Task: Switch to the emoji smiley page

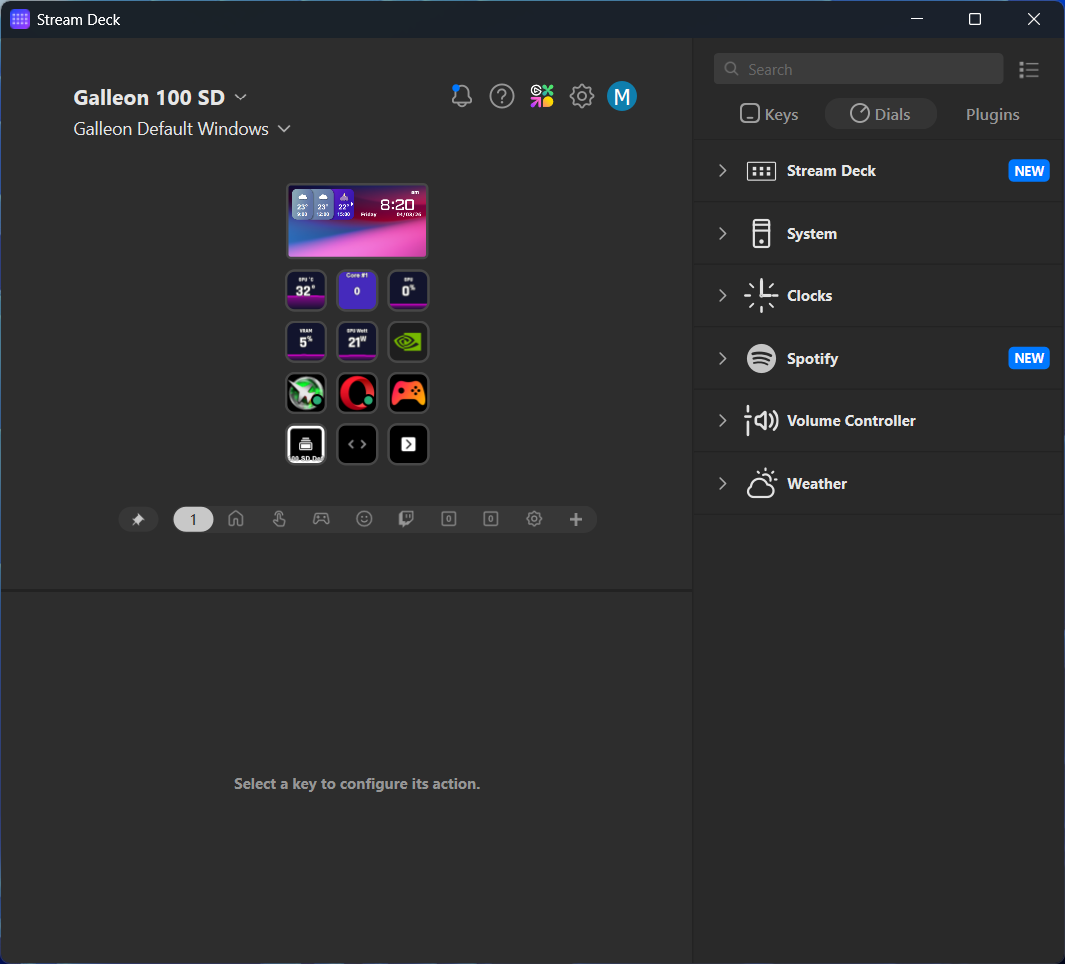Action: click(364, 518)
